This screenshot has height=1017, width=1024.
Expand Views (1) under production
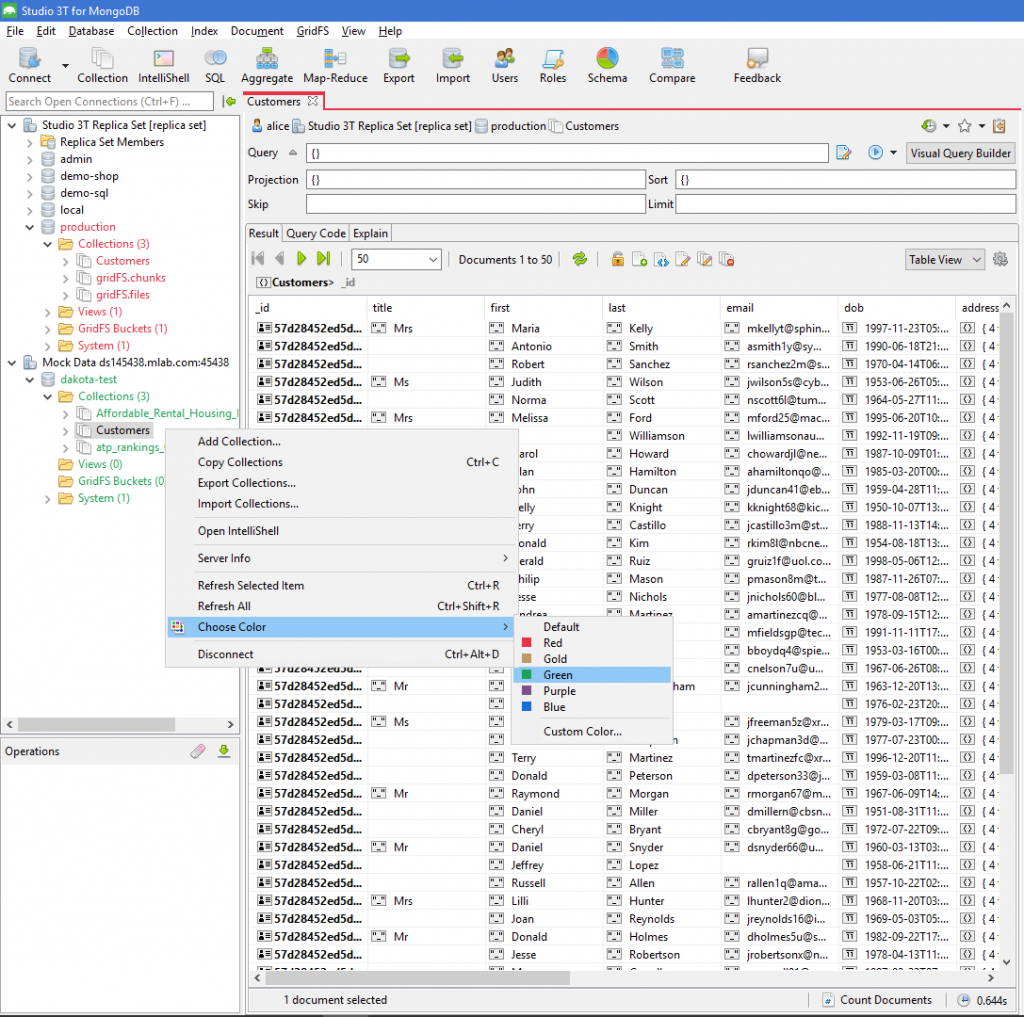(47, 312)
